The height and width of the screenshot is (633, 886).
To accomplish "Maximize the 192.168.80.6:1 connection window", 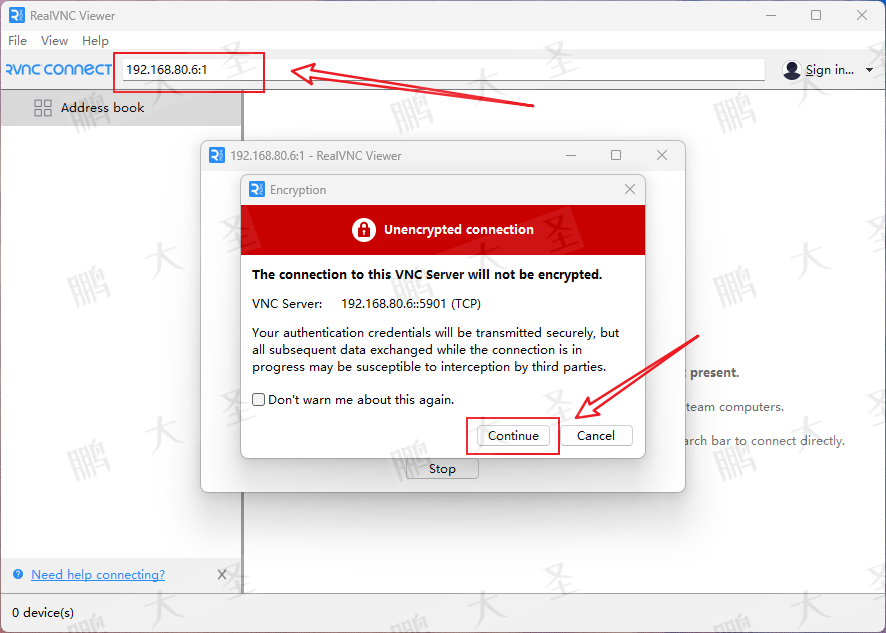I will pyautogui.click(x=616, y=155).
